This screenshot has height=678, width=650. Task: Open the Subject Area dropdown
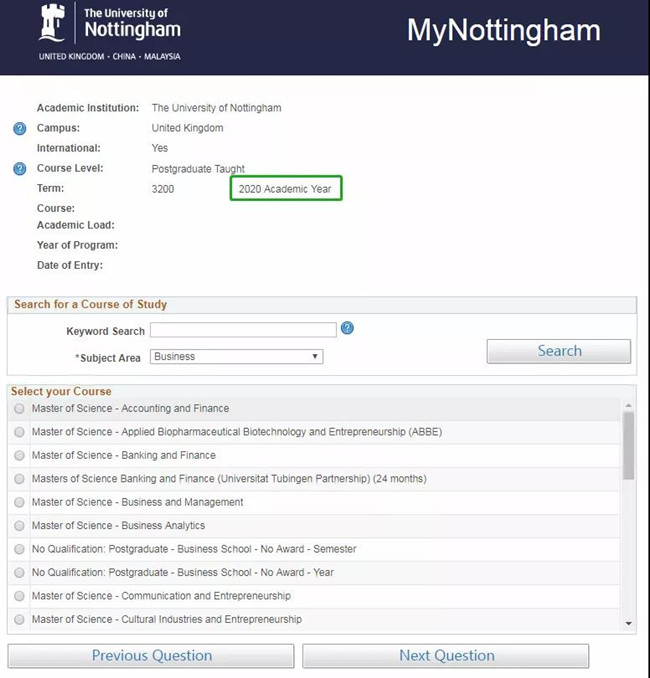237,357
